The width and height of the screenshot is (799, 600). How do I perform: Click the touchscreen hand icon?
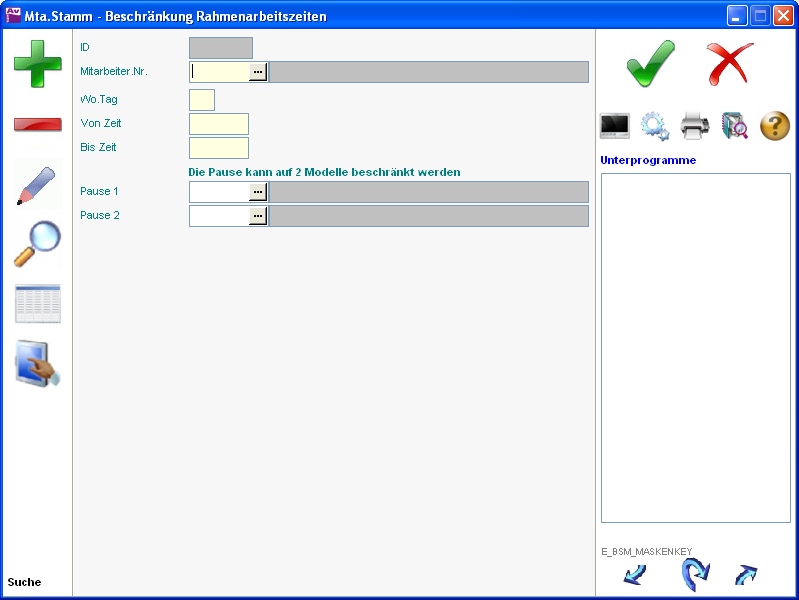37,363
